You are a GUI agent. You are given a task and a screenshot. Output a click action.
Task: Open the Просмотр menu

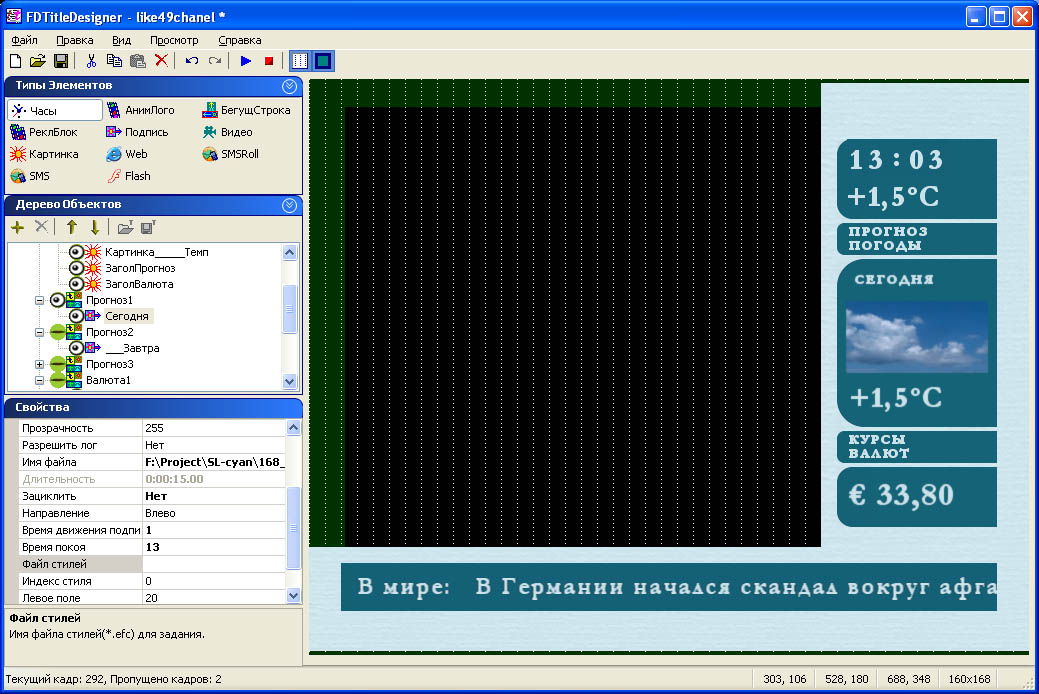(x=174, y=40)
